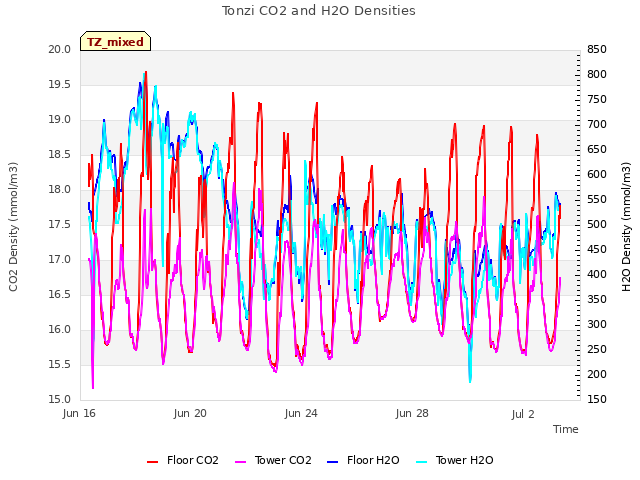Click the Jun 24 date tick label
Image resolution: width=640 pixels, height=480 pixels.
pos(301,413)
